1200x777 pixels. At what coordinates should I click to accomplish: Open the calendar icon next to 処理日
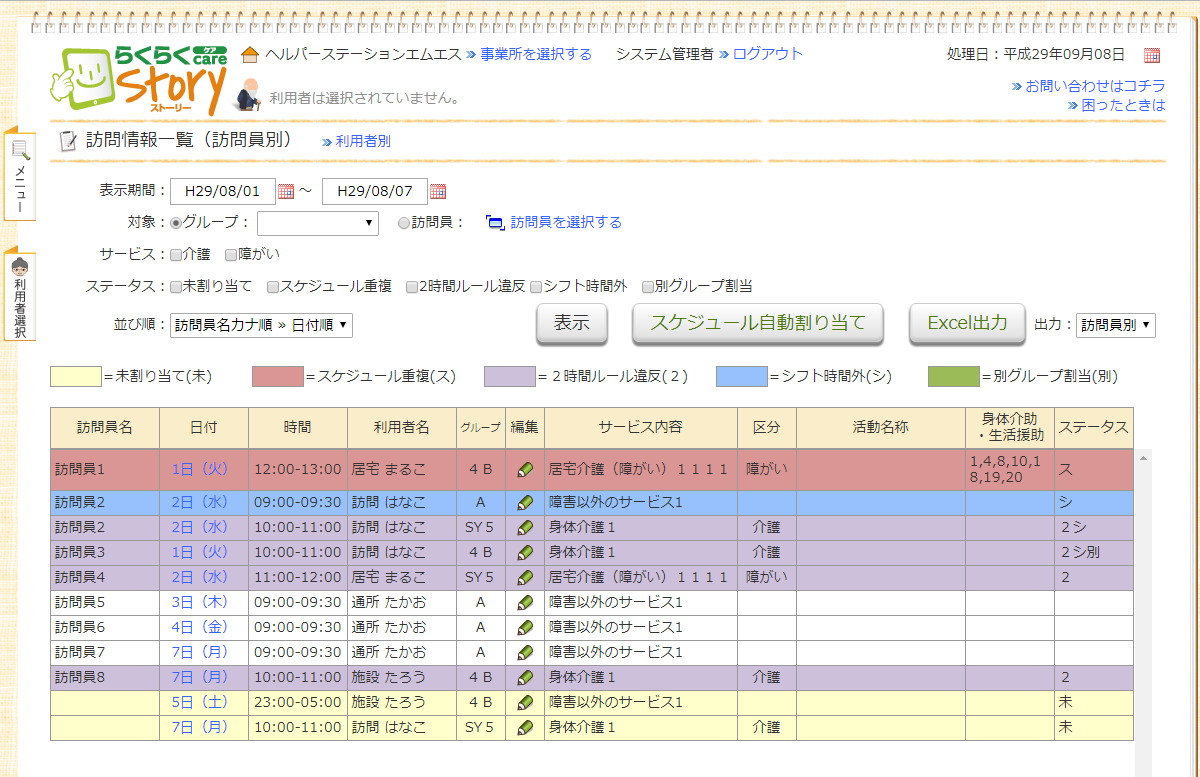point(1152,55)
